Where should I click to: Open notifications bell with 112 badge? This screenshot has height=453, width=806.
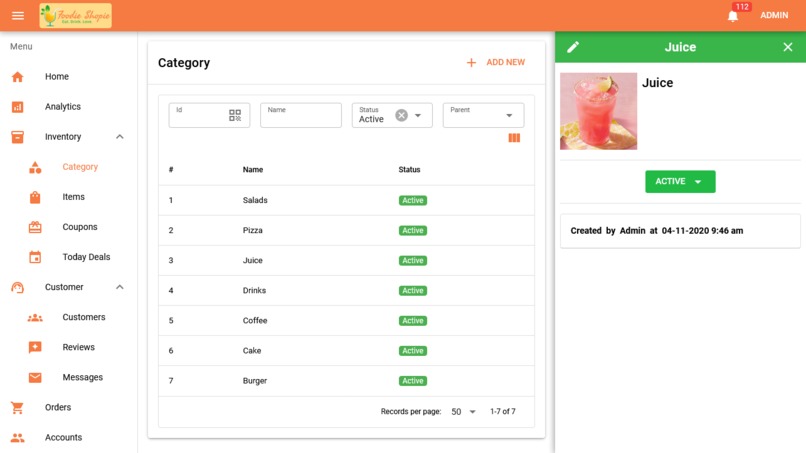click(x=733, y=16)
